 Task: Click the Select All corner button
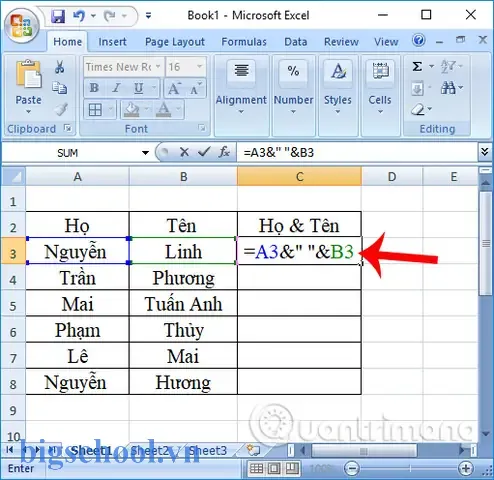pyautogui.click(x=13, y=177)
